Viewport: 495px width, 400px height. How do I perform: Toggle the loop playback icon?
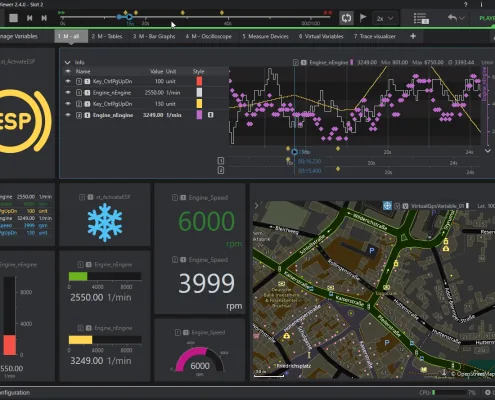coord(346,18)
